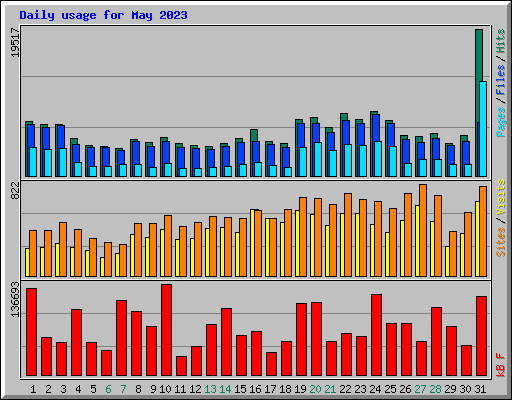The image size is (512, 400).
Task: Click the 136693 axis label
Action: click(15, 299)
